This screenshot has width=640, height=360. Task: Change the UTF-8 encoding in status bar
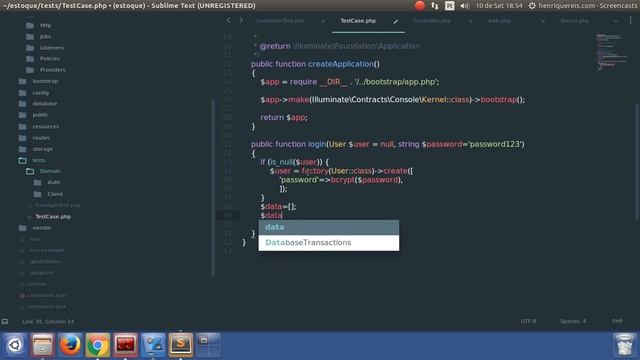(x=528, y=321)
